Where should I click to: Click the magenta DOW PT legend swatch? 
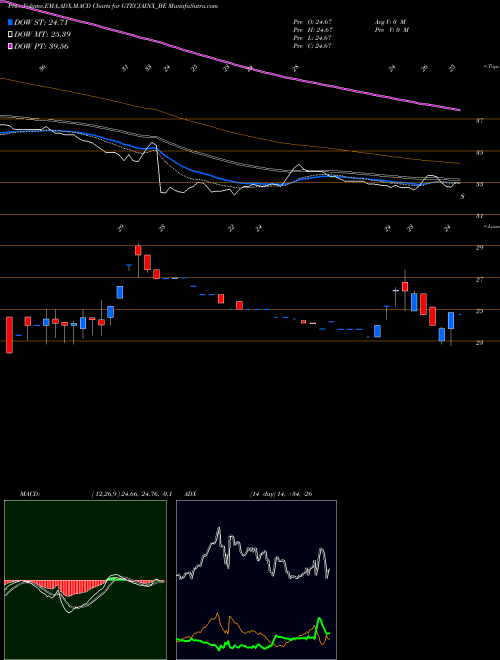(x=10, y=46)
